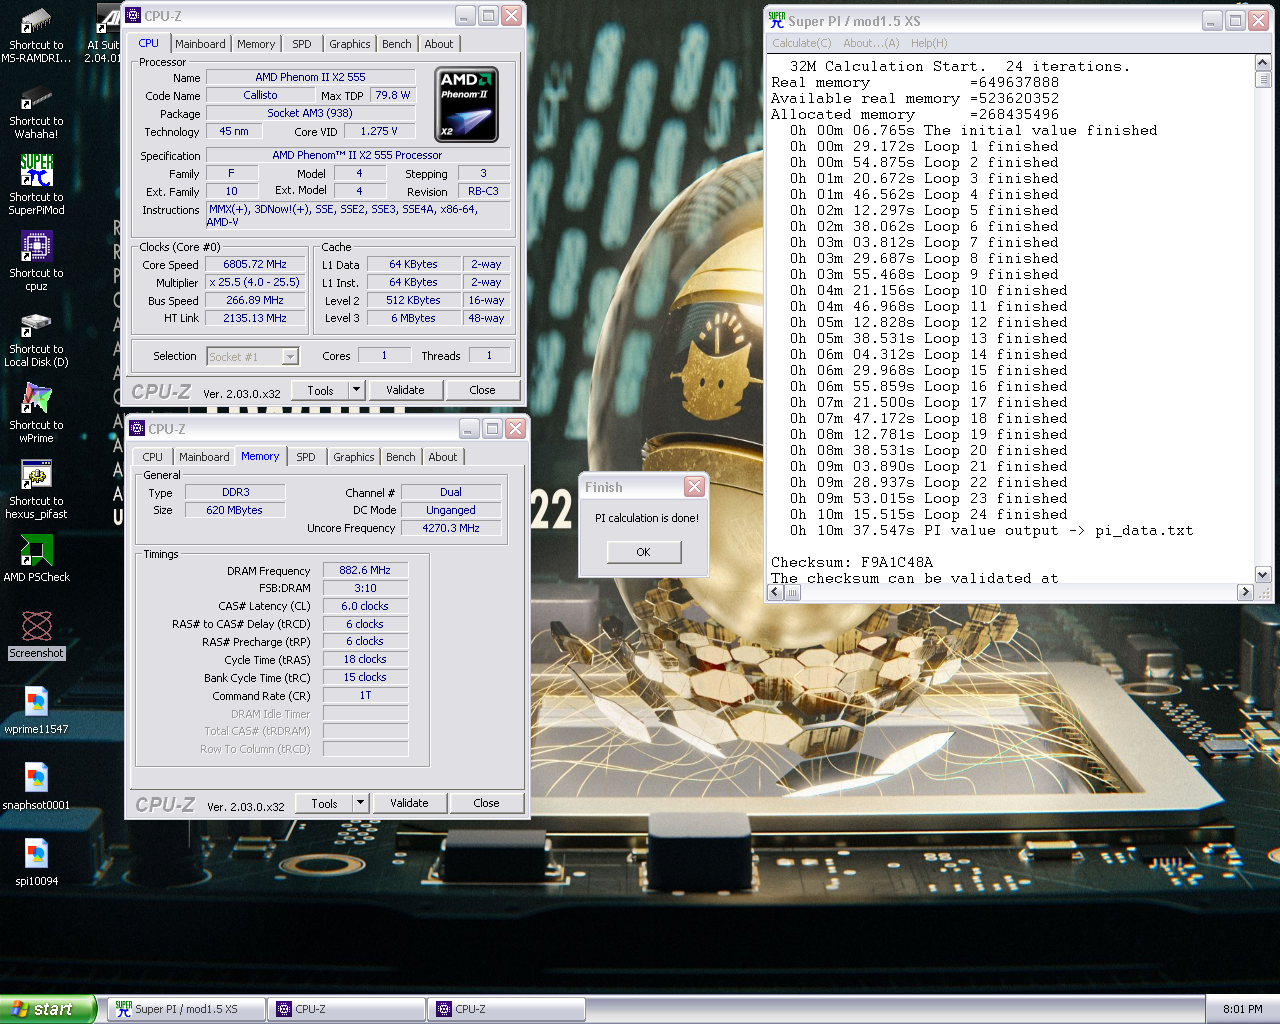Open Bench tab in lower CPU-Z window
1280x1024 pixels.
pyautogui.click(x=401, y=457)
